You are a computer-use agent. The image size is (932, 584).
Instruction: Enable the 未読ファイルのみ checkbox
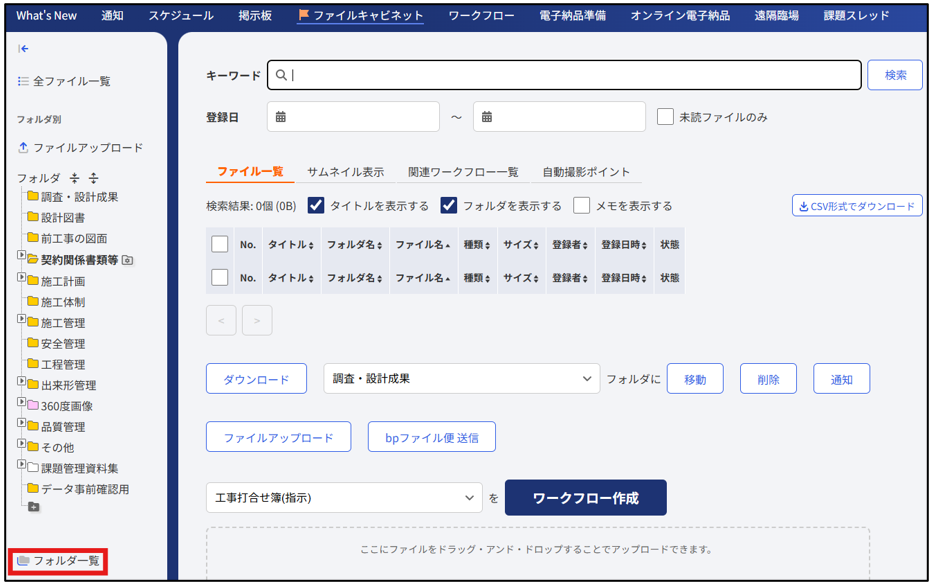pyautogui.click(x=665, y=117)
